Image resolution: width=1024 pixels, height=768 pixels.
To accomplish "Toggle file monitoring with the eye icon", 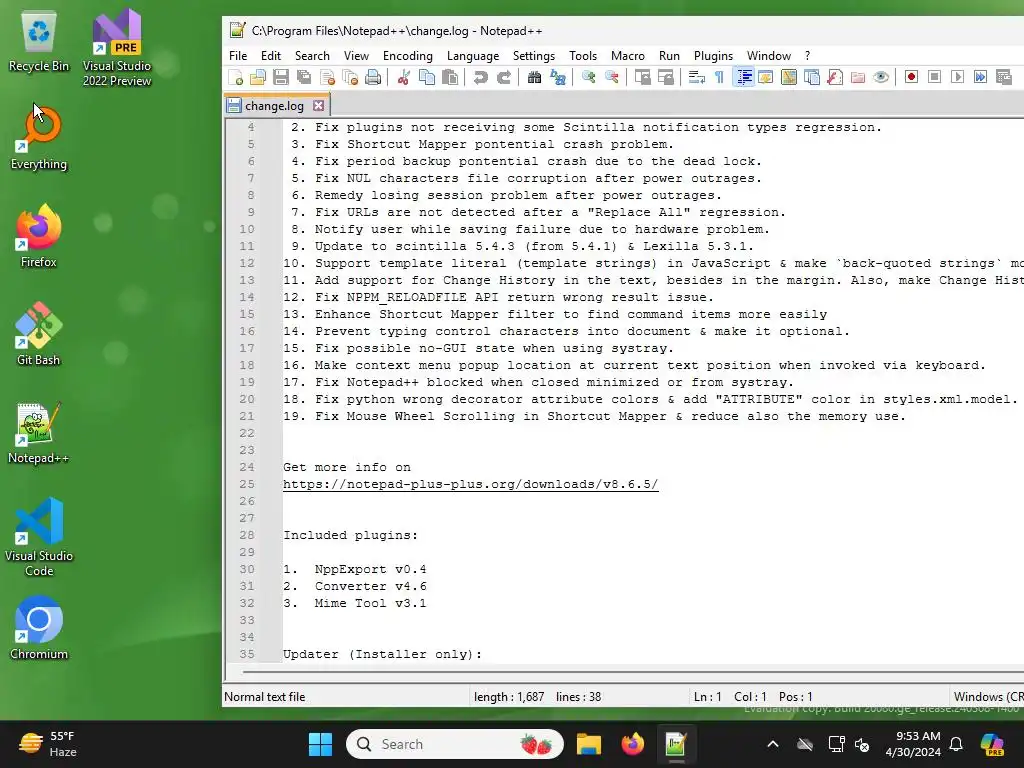I will 881,78.
